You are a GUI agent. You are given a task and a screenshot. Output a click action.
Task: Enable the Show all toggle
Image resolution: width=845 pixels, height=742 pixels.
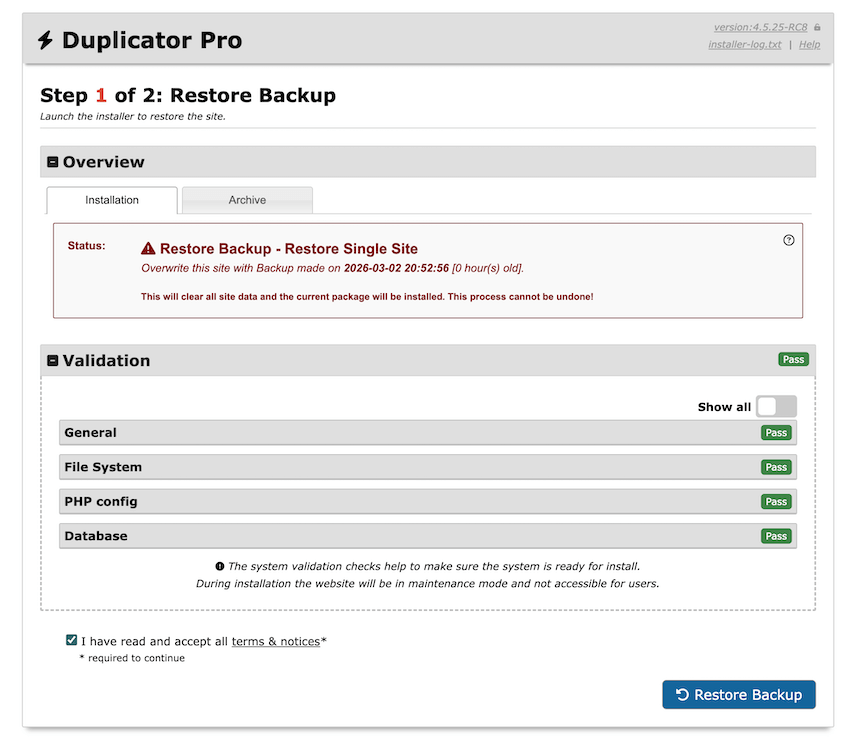[775, 406]
